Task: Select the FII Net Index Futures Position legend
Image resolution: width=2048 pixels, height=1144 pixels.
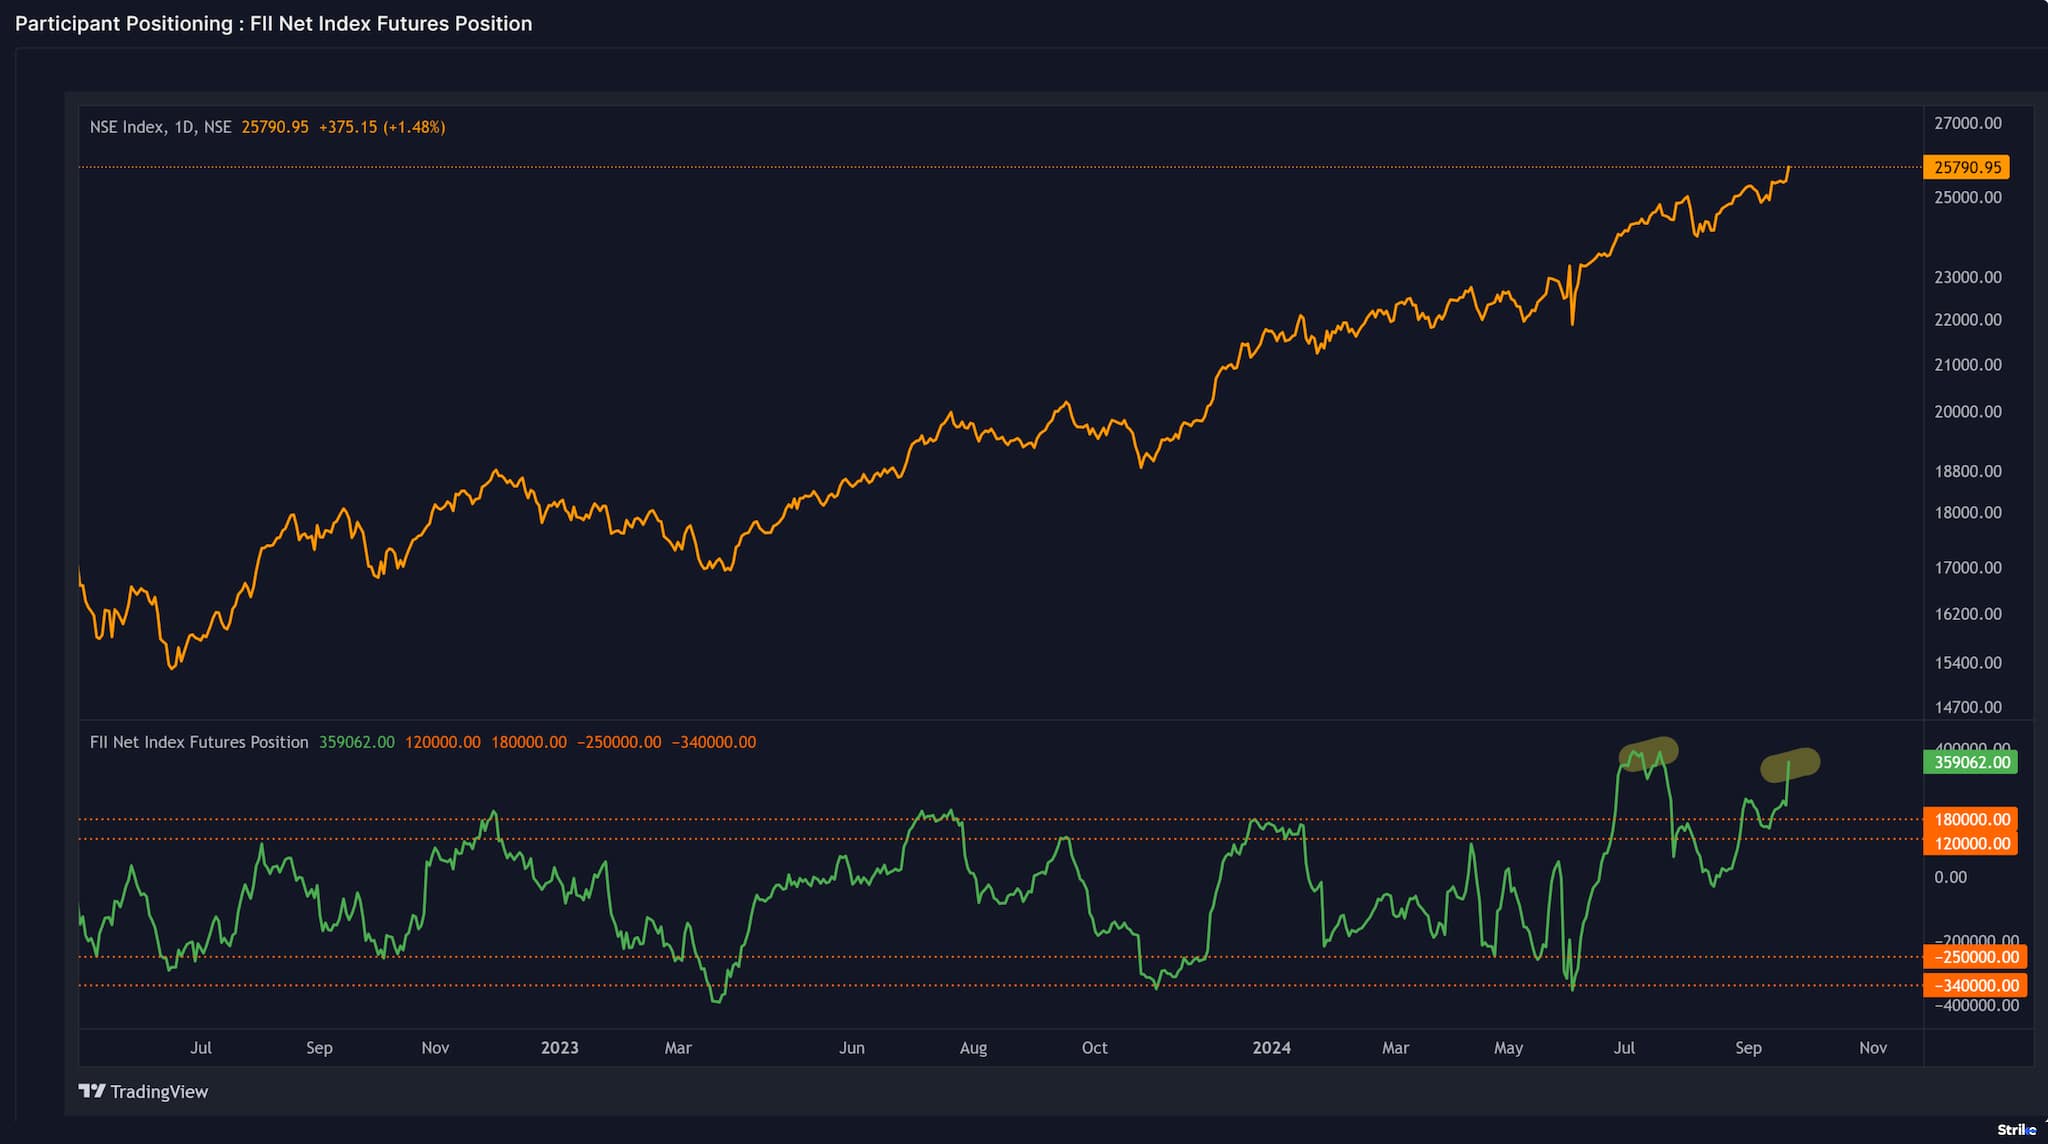Action: [198, 742]
